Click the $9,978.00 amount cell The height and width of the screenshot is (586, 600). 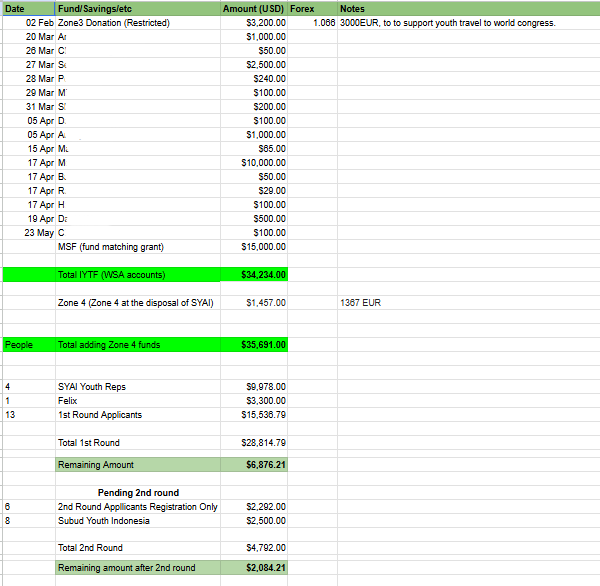click(x=254, y=387)
